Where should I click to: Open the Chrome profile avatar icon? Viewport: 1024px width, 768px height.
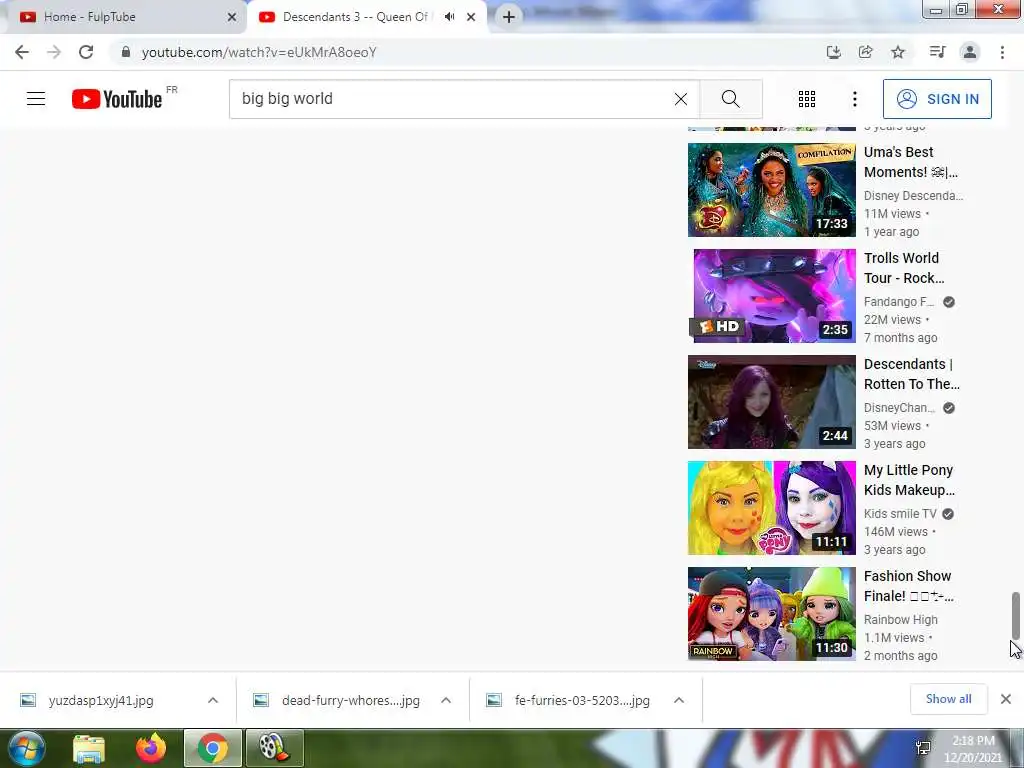click(970, 52)
